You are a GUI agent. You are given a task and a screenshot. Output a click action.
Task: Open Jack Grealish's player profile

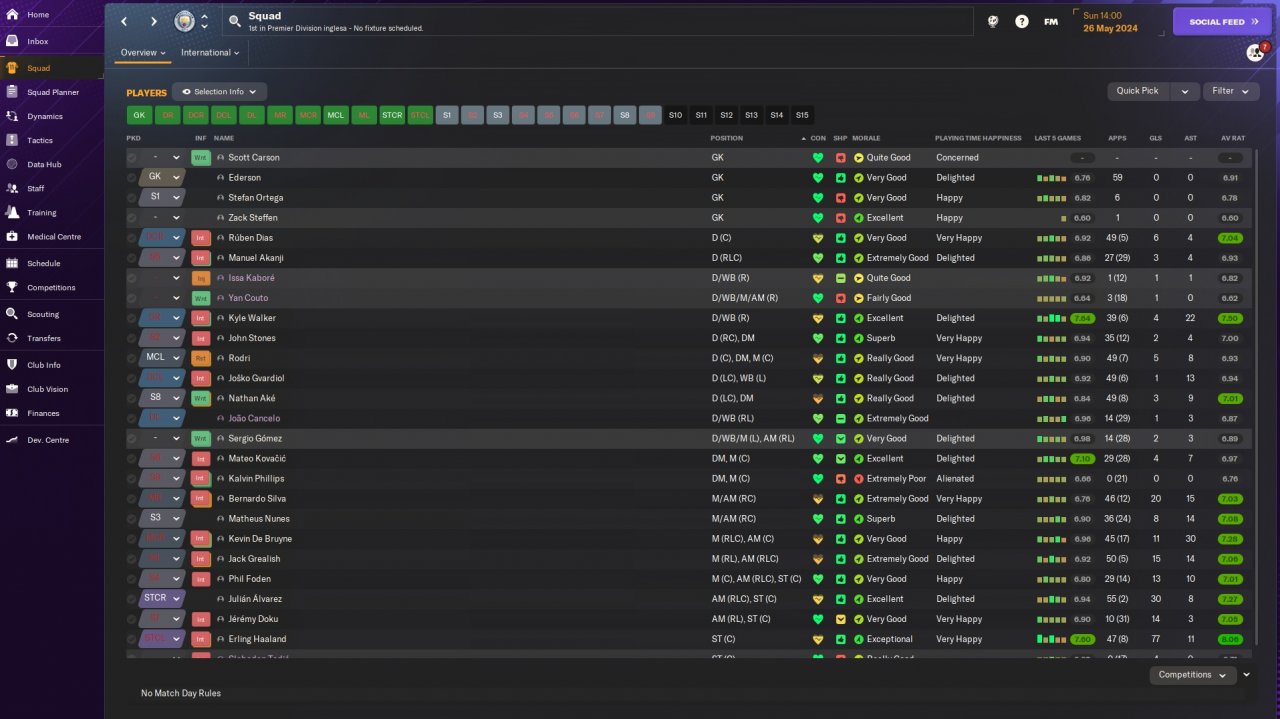point(254,559)
